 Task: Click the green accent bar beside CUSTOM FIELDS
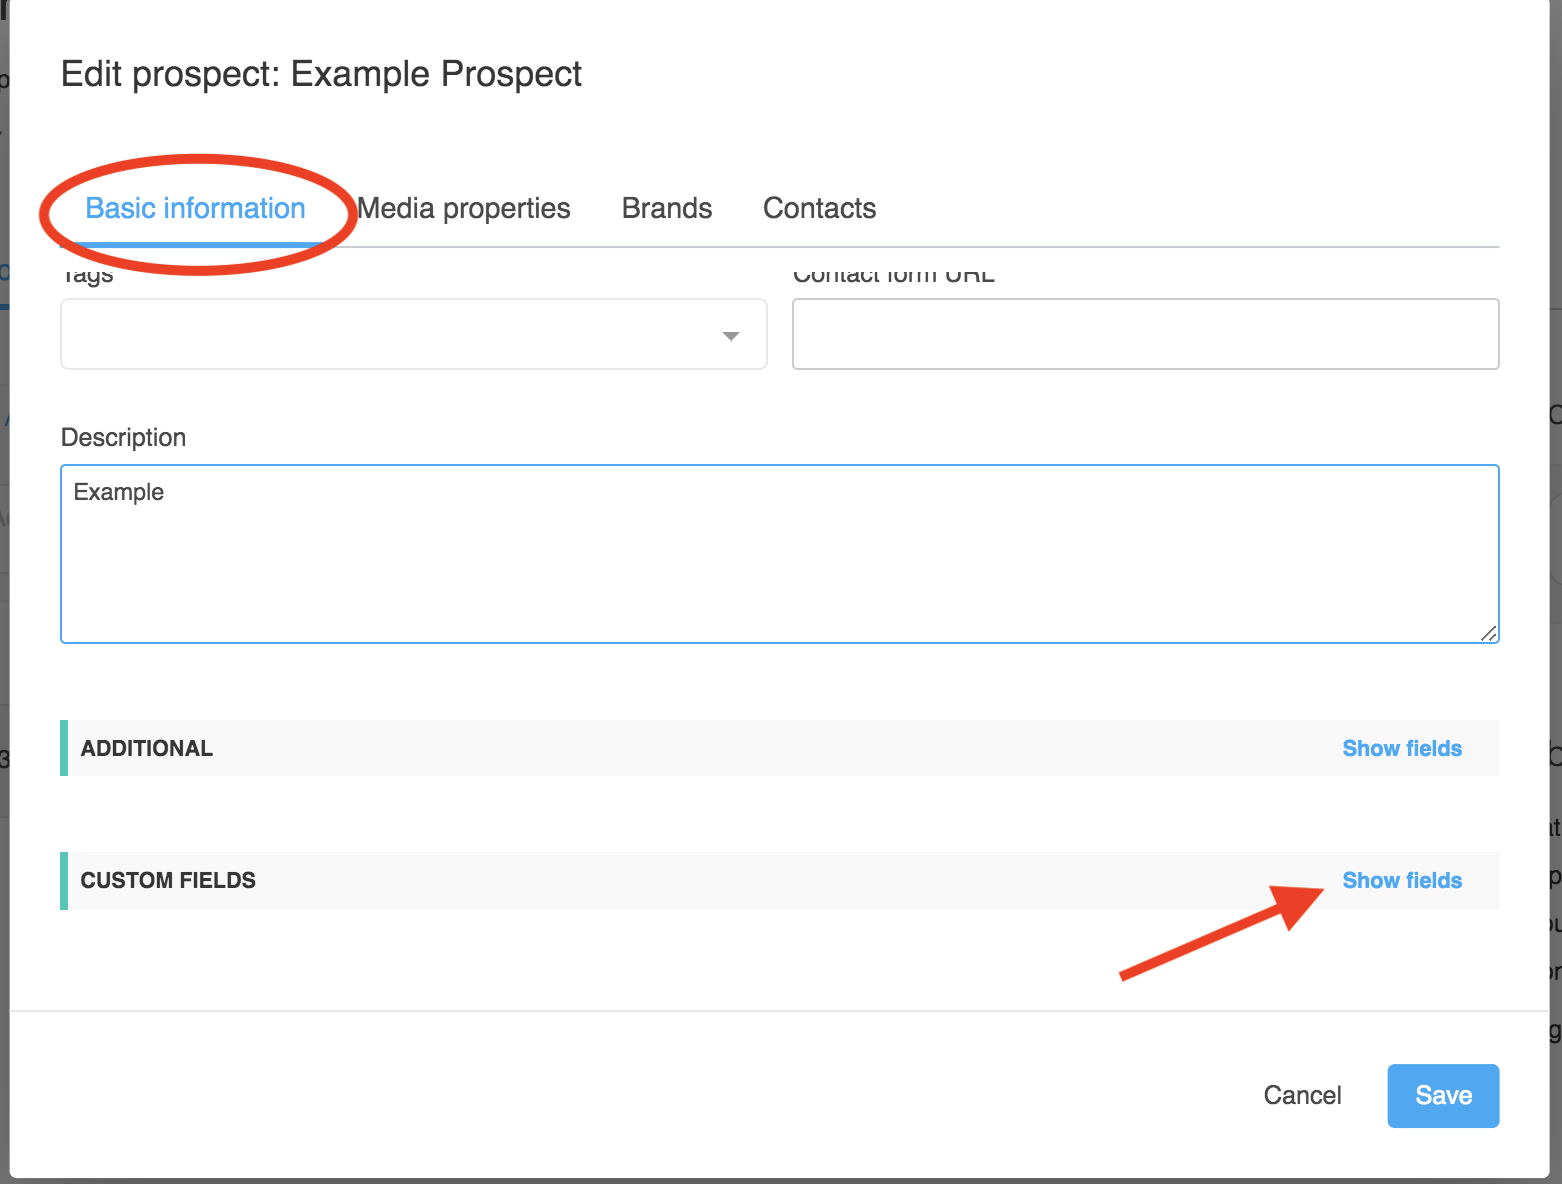tap(64, 880)
